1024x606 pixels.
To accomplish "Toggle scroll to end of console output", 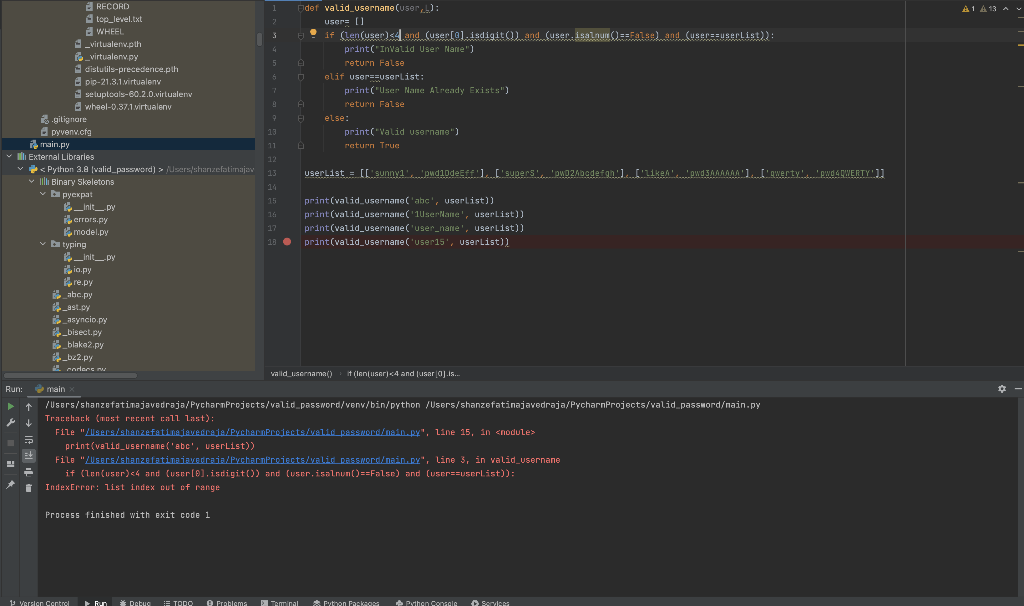I will click(x=29, y=455).
